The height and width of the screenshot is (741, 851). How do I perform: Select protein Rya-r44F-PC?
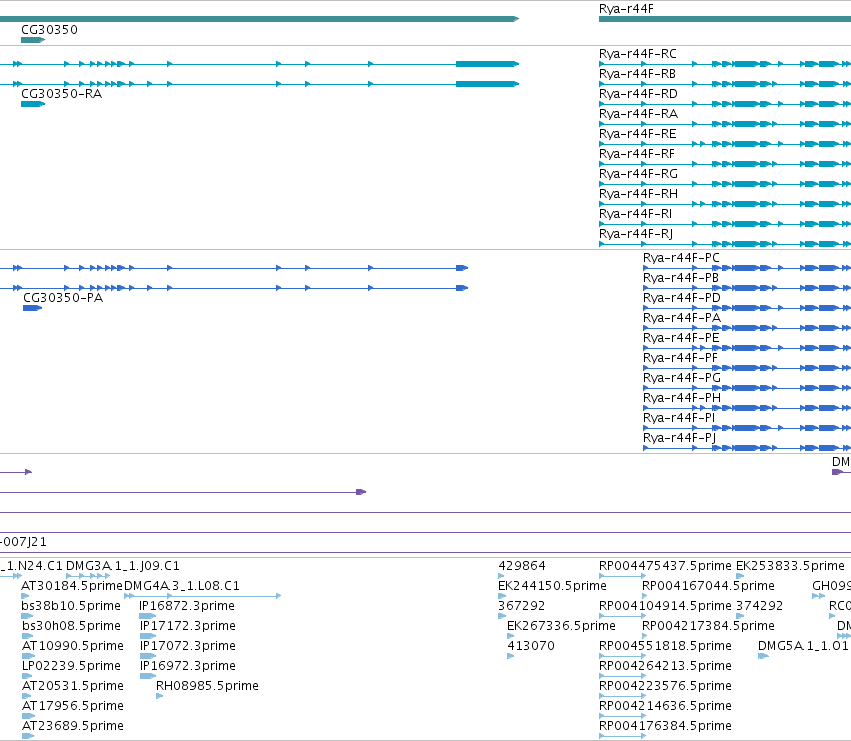[681, 258]
